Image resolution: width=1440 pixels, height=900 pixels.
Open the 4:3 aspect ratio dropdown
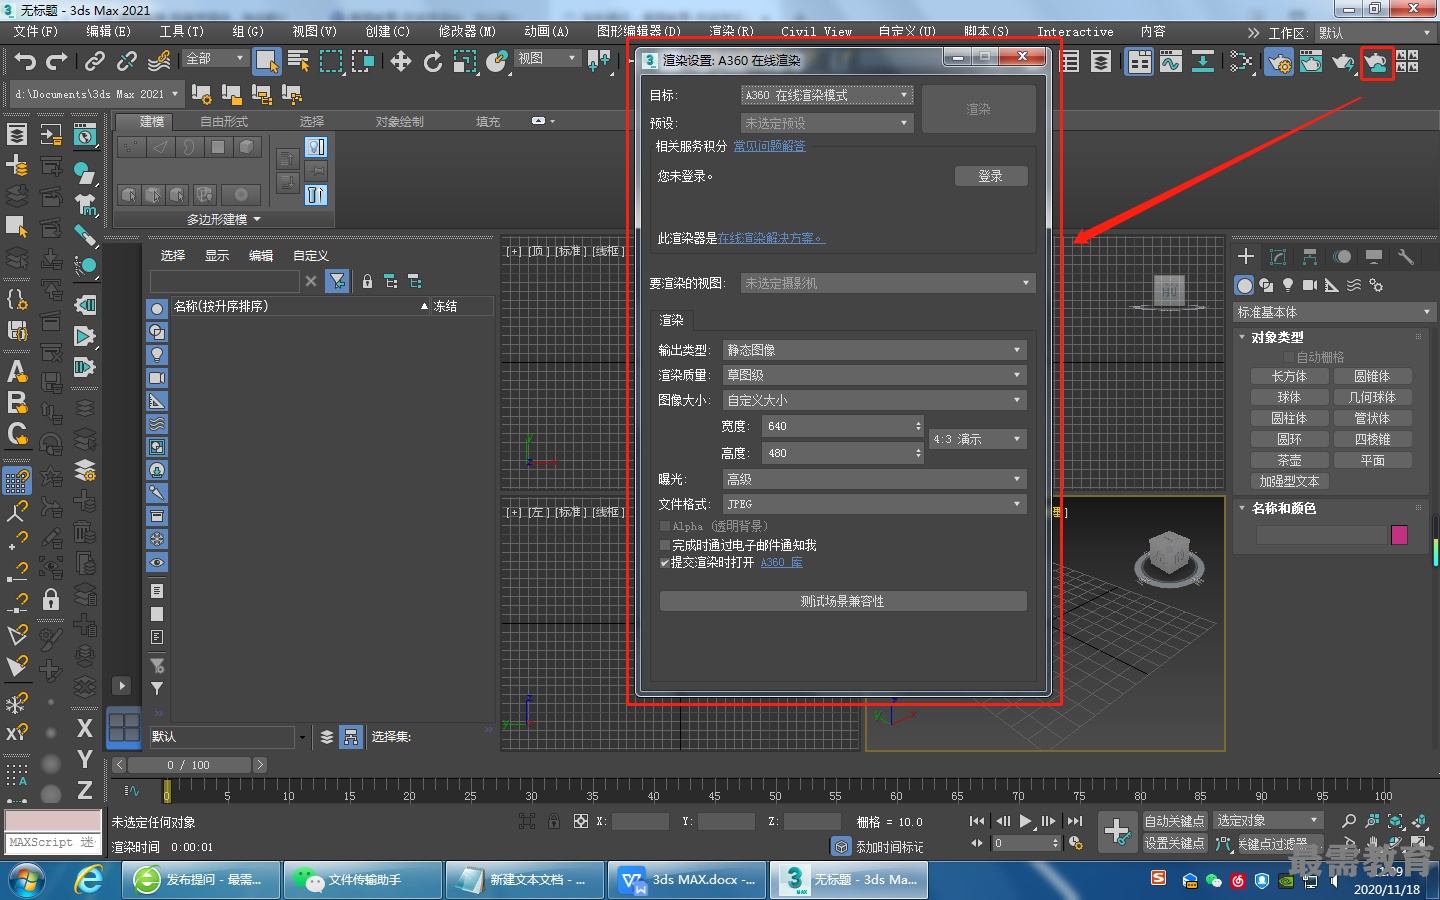pyautogui.click(x=978, y=439)
